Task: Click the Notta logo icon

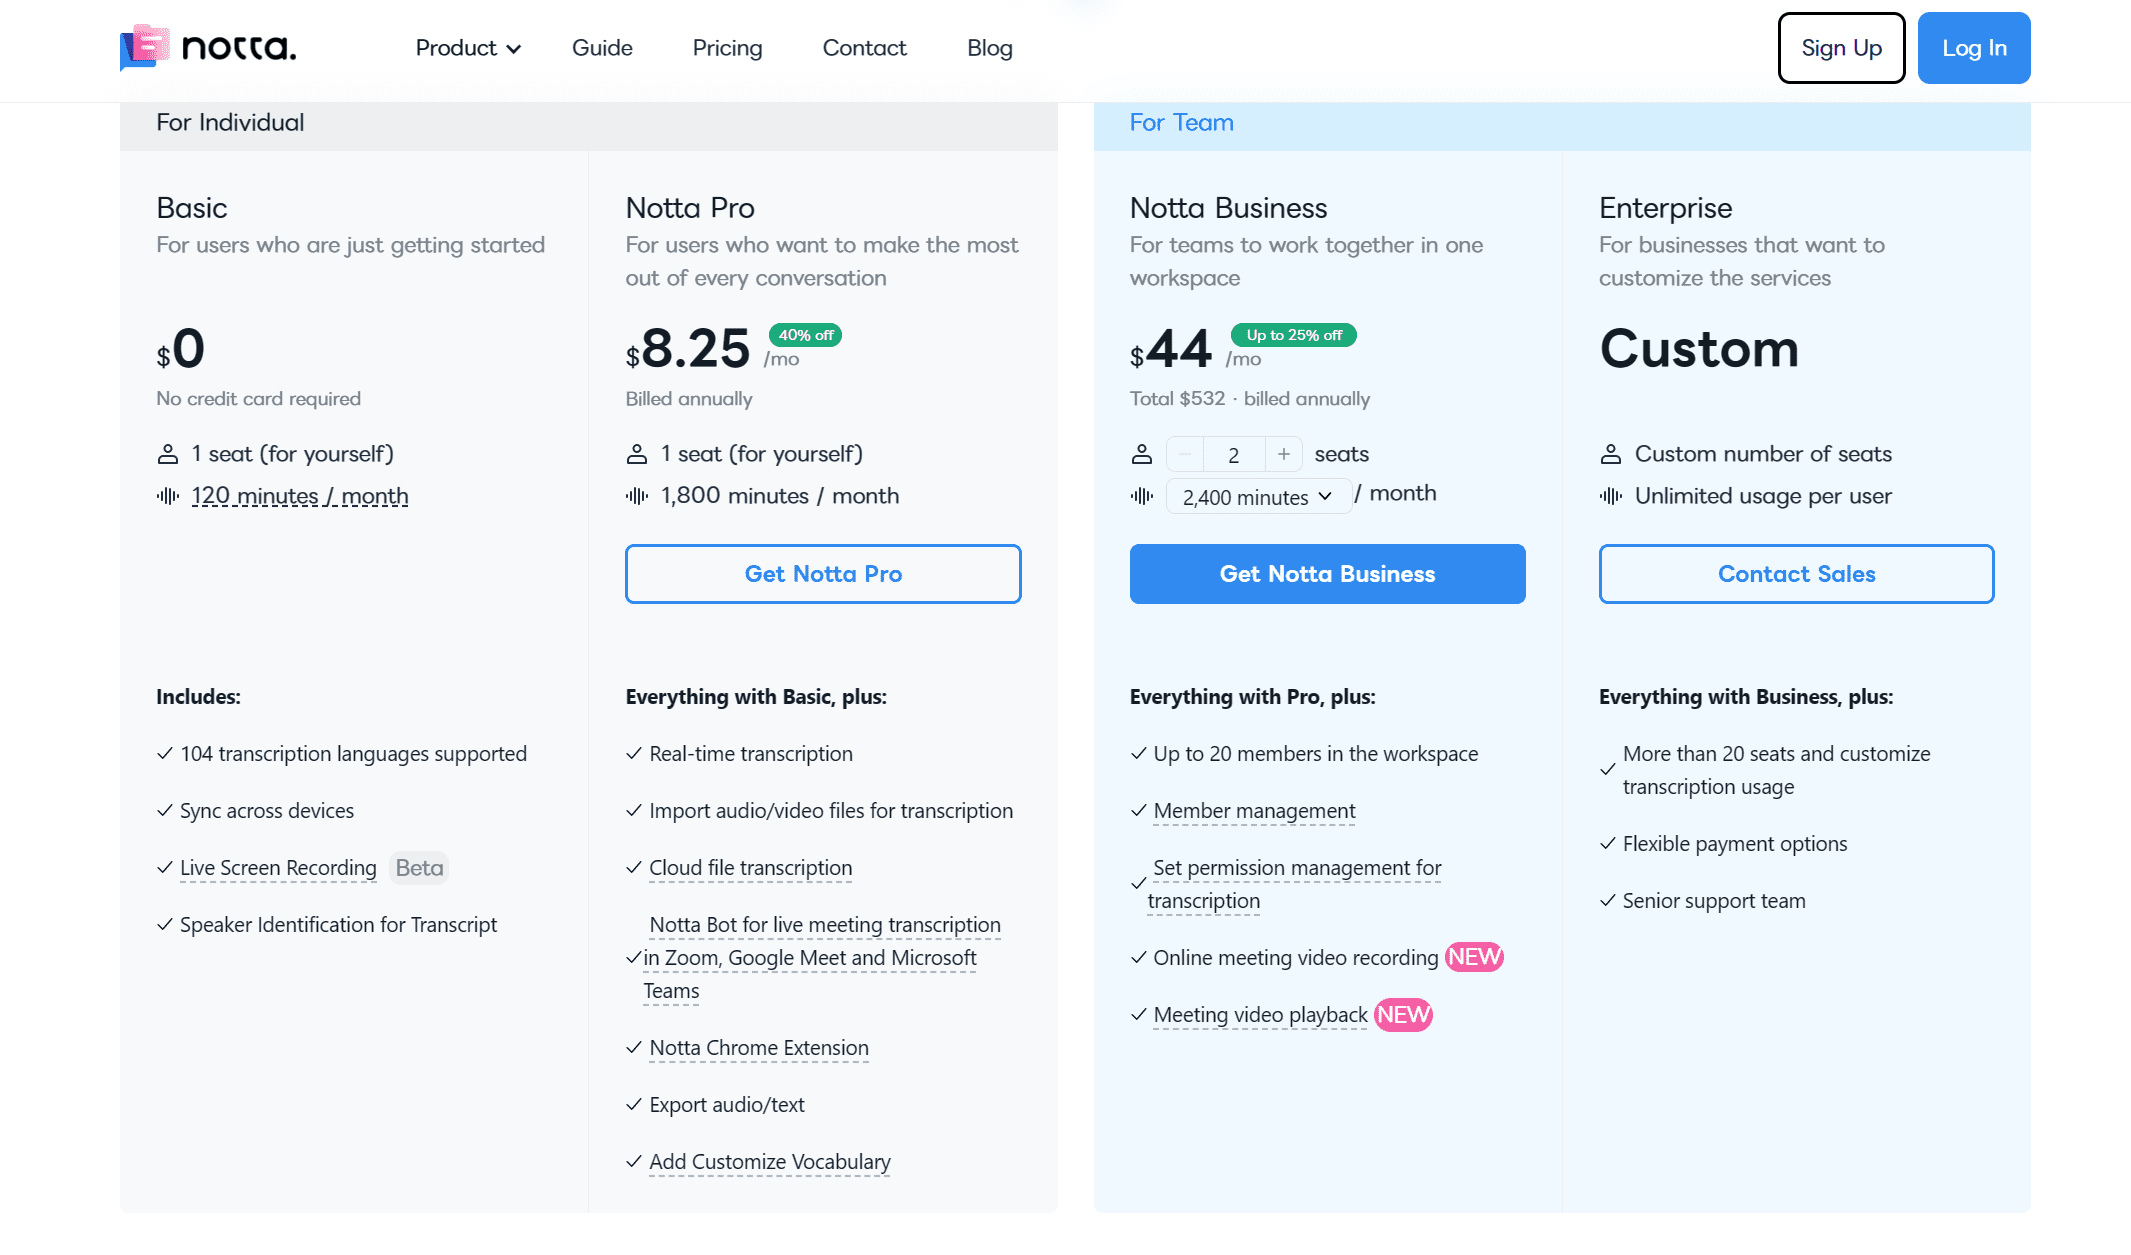Action: click(x=142, y=45)
